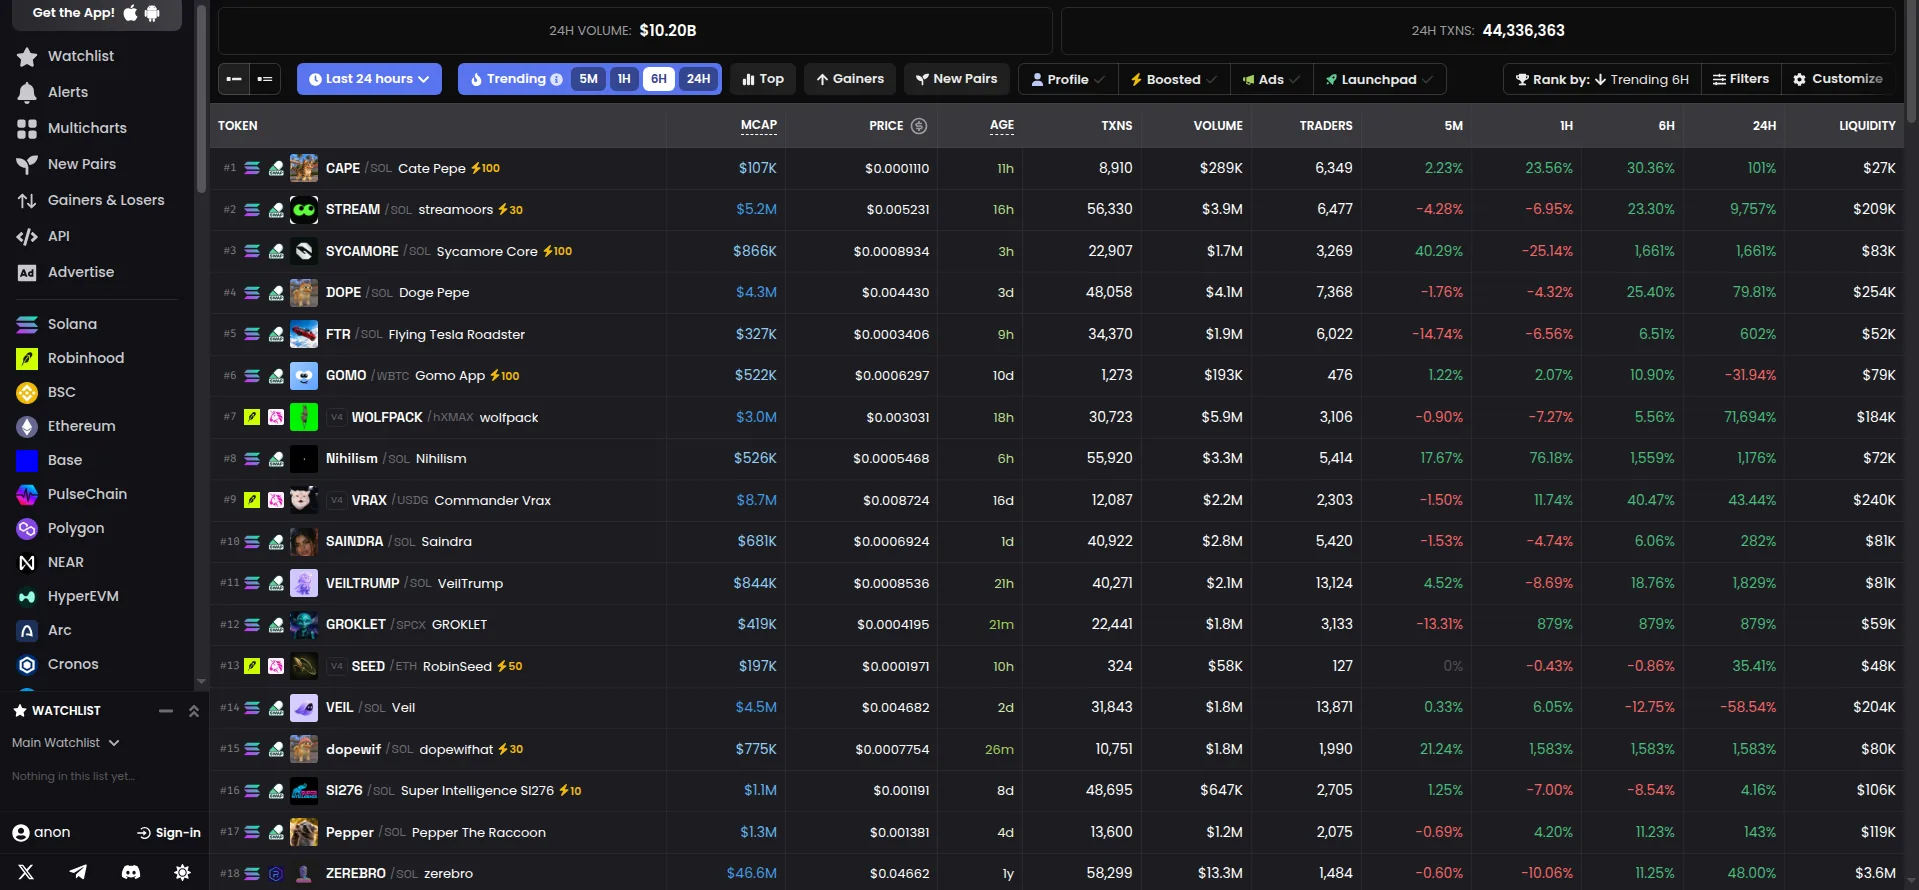This screenshot has width=1919, height=890.
Task: Switch to the New Pairs tab in toolbar
Action: pyautogui.click(x=957, y=79)
